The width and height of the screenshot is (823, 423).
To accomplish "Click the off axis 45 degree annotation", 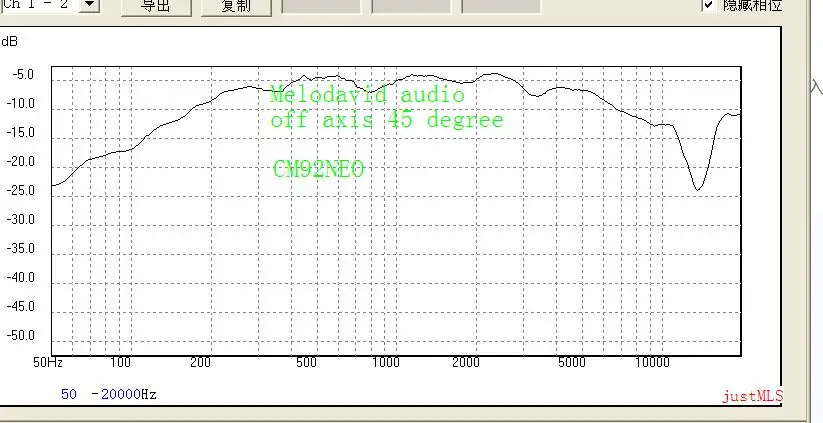I will pyautogui.click(x=387, y=120).
